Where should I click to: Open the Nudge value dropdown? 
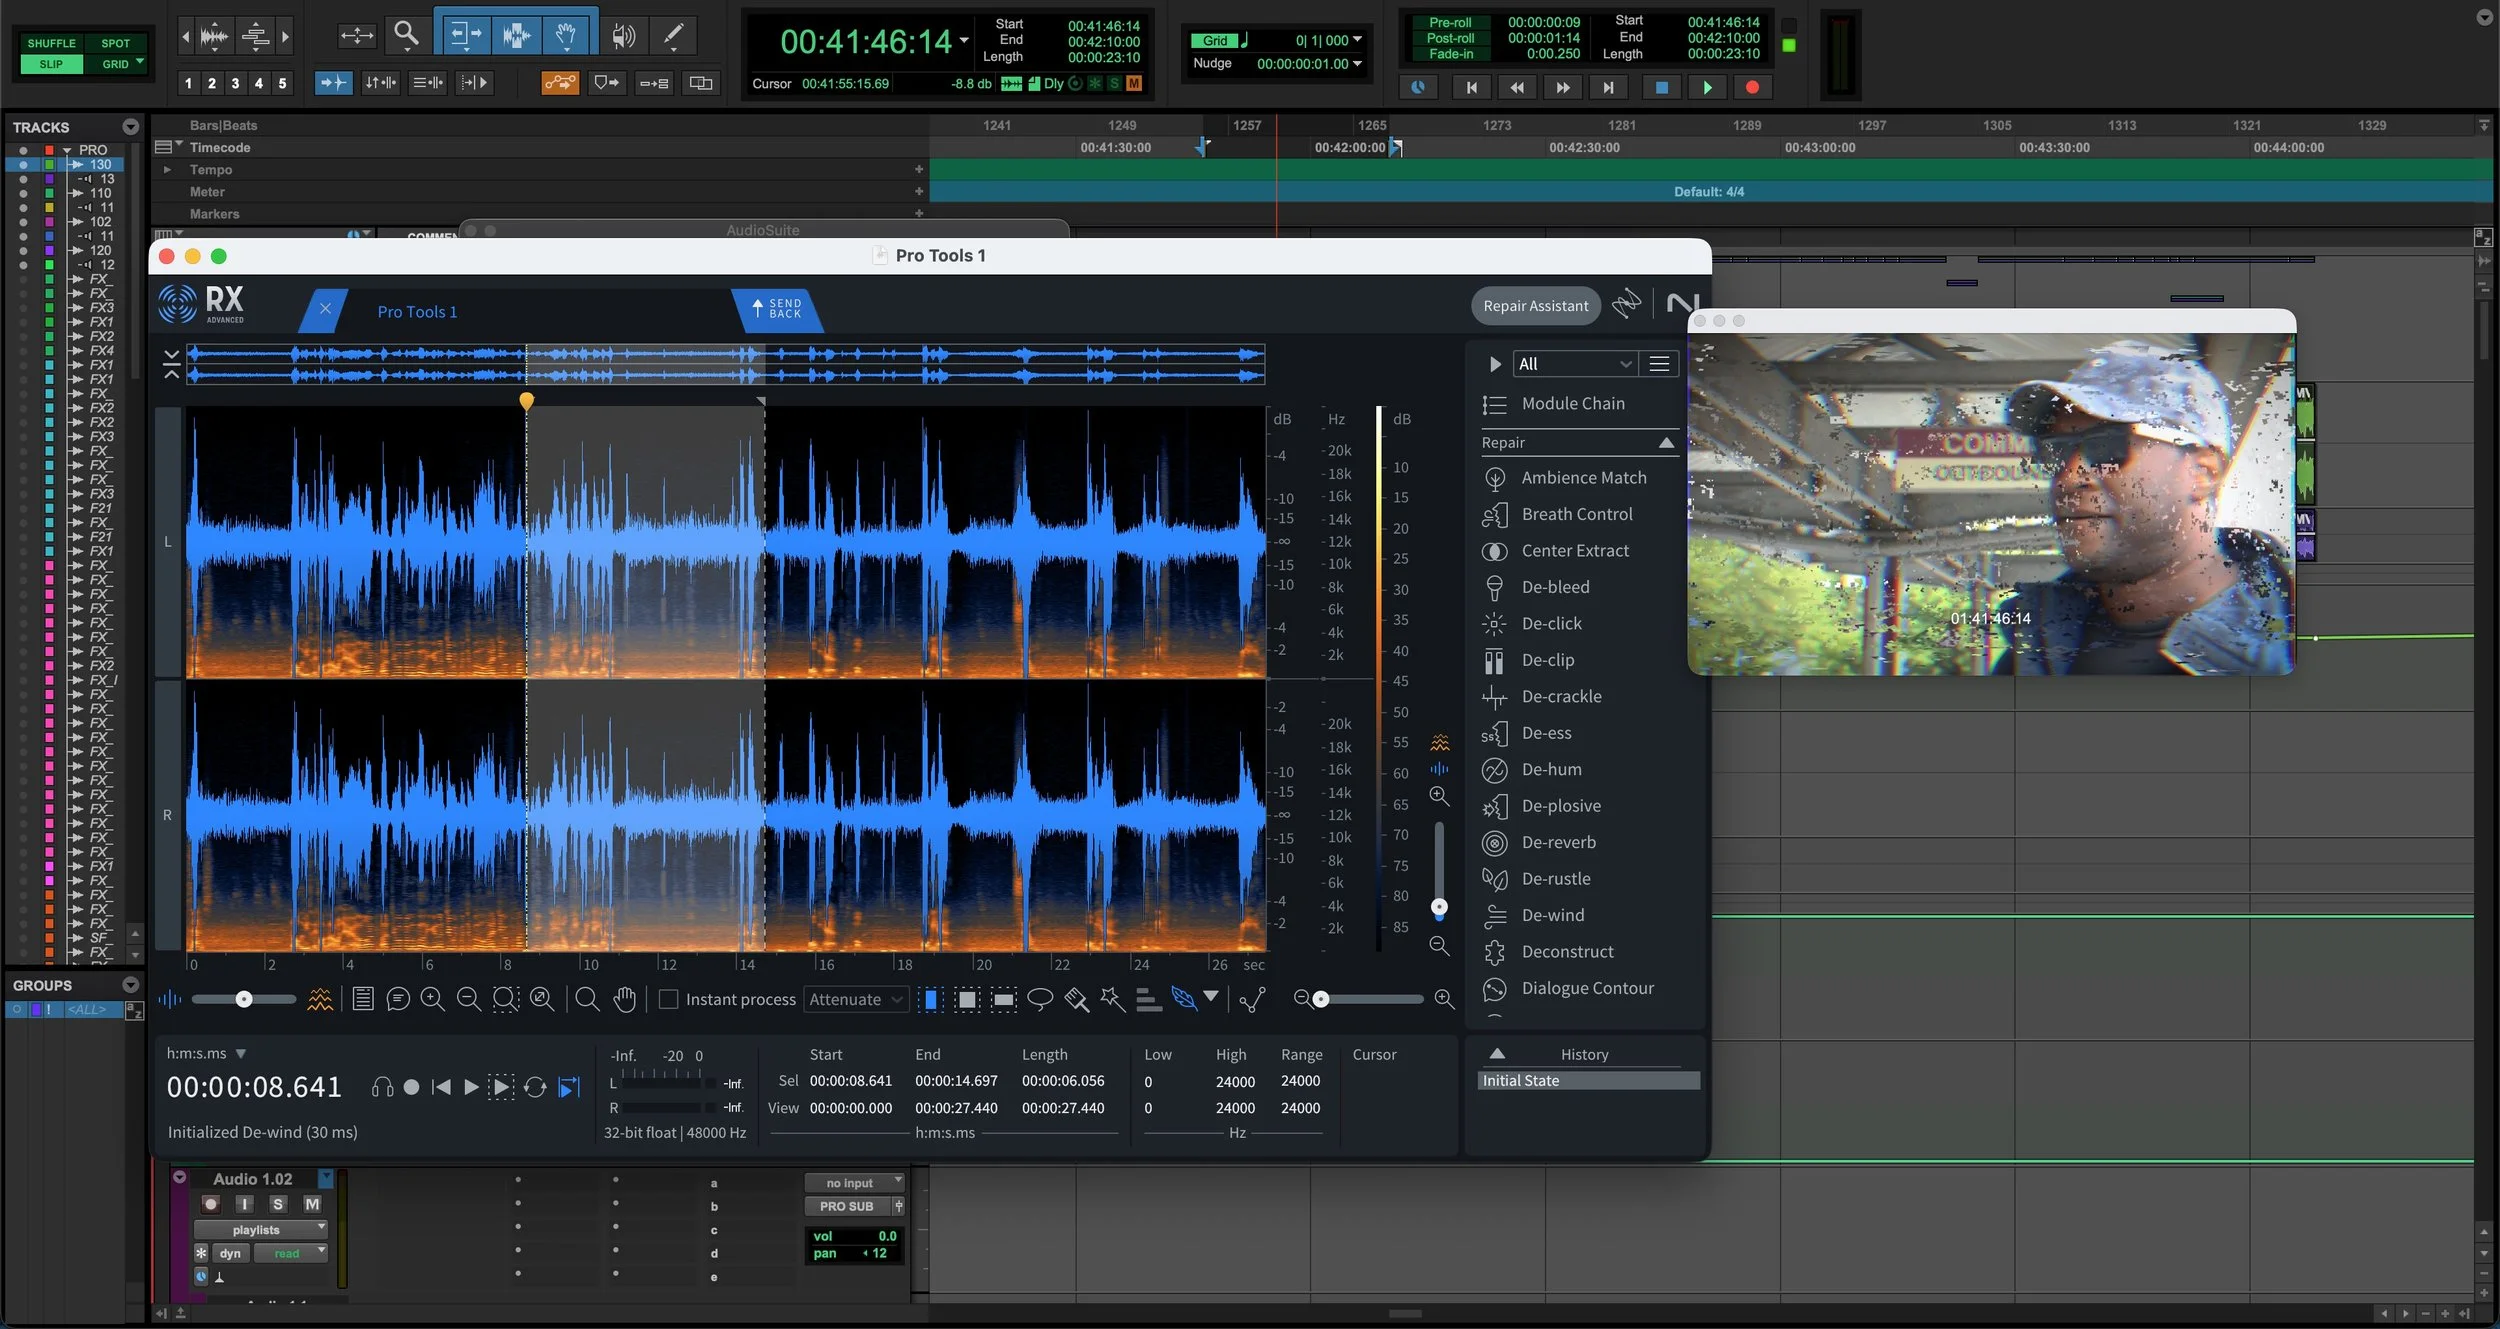pos(1357,63)
